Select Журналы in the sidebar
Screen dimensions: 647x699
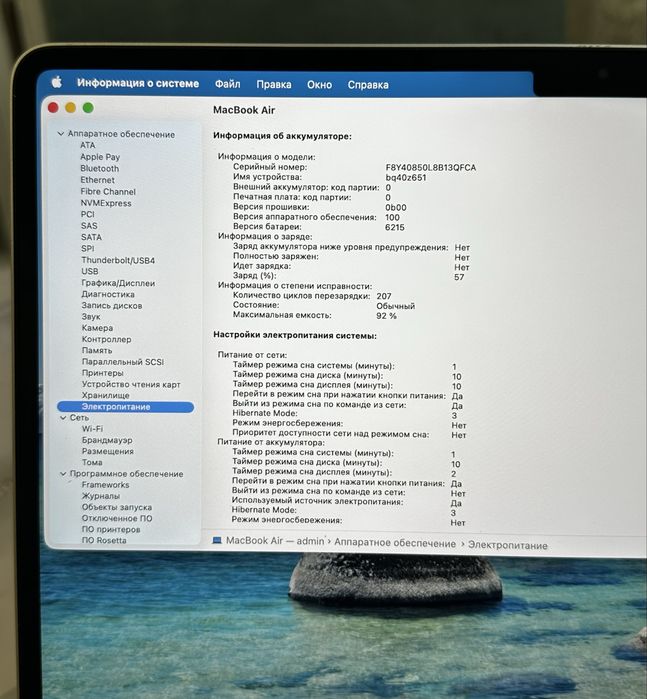[101, 496]
